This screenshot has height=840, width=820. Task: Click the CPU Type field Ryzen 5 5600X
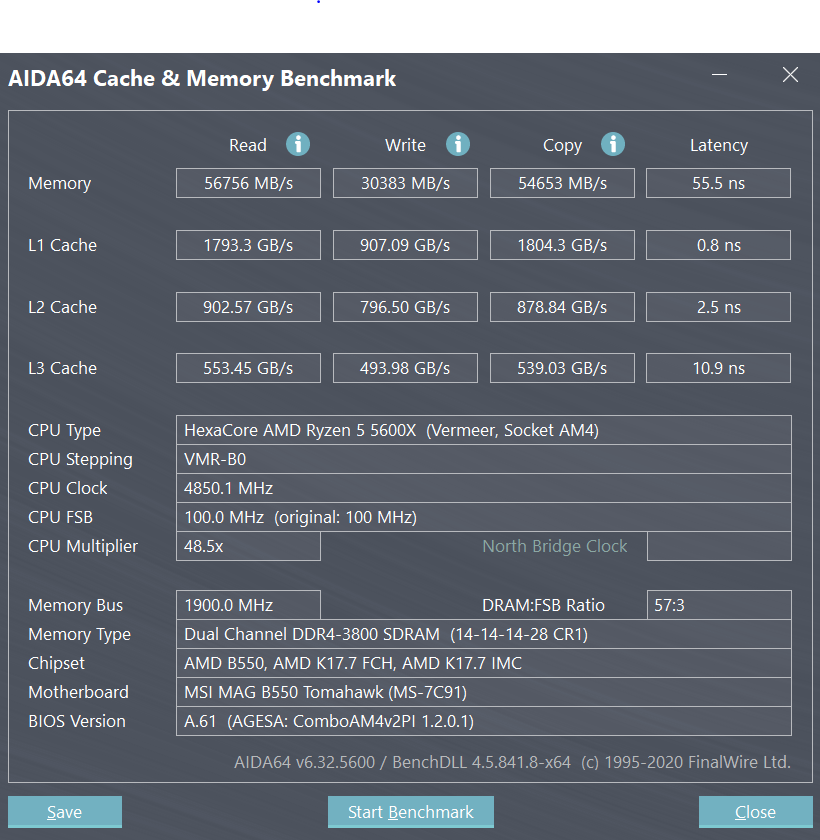484,430
